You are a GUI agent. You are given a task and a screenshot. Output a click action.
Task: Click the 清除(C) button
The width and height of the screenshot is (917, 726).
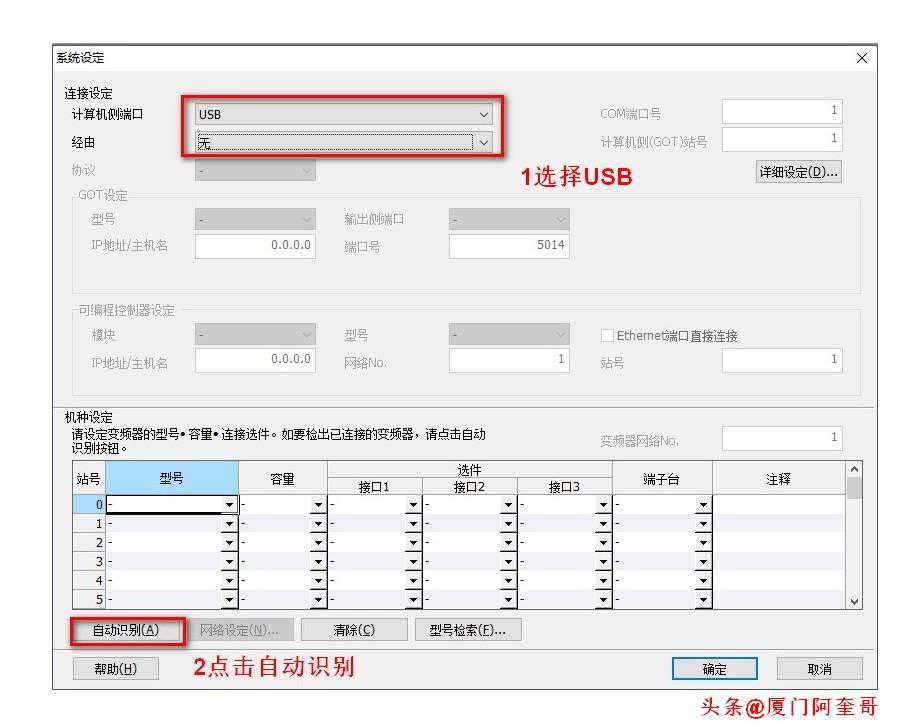click(x=354, y=630)
